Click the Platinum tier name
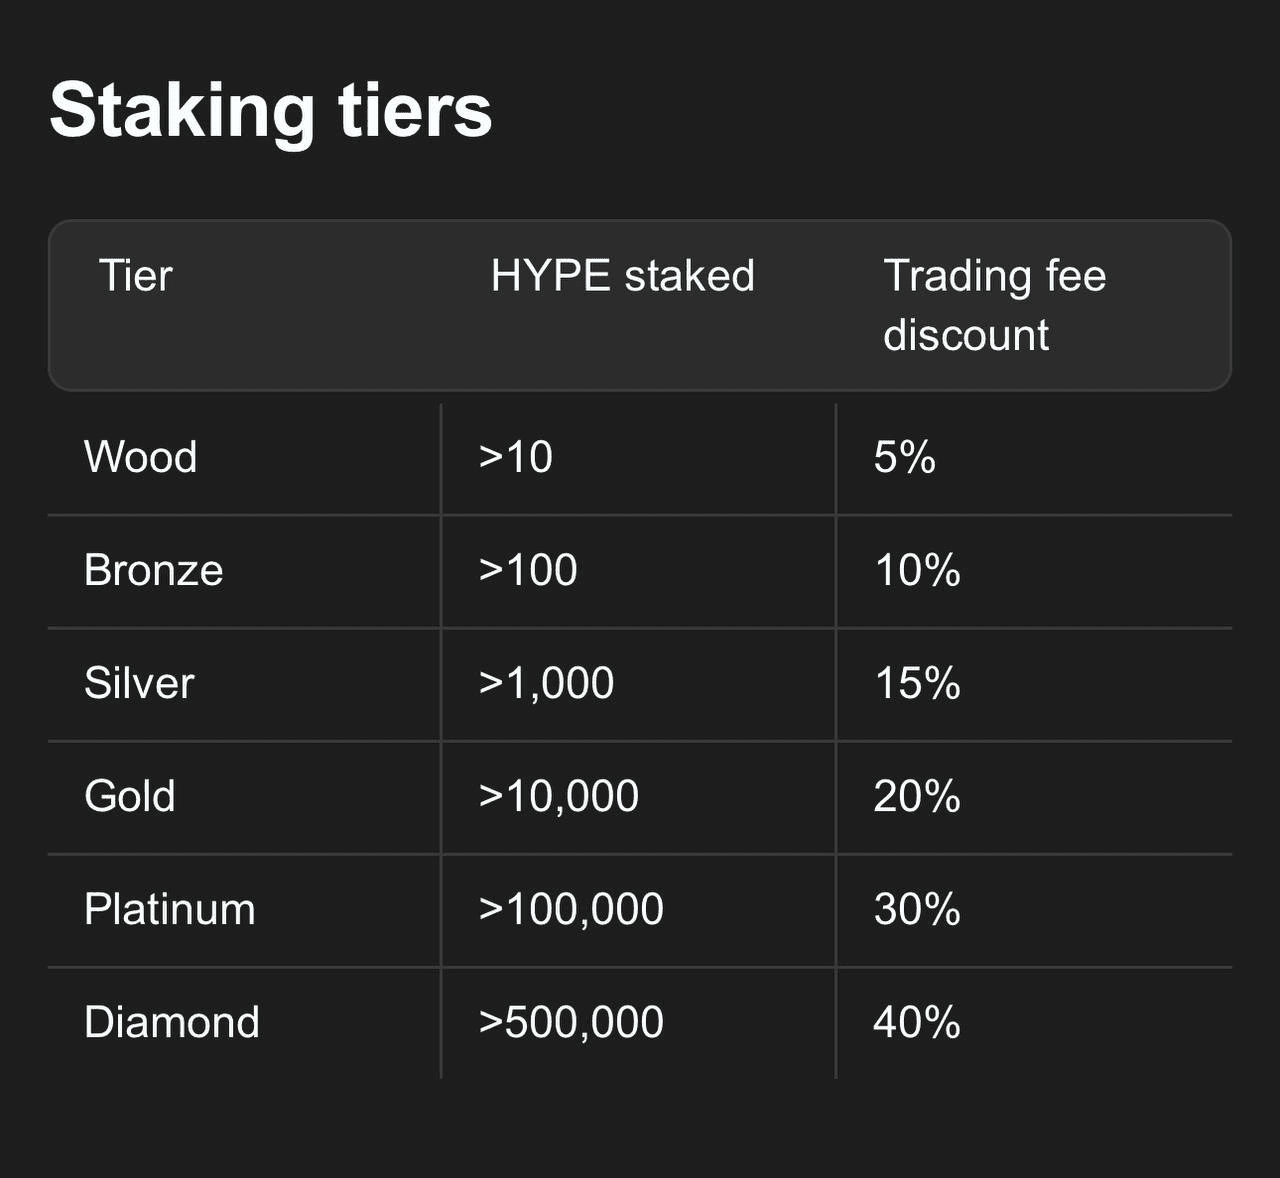 [x=170, y=909]
